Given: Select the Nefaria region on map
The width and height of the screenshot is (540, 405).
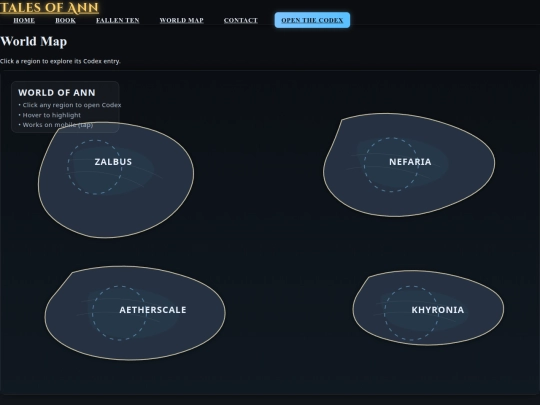Looking at the screenshot, I should (x=409, y=165).
